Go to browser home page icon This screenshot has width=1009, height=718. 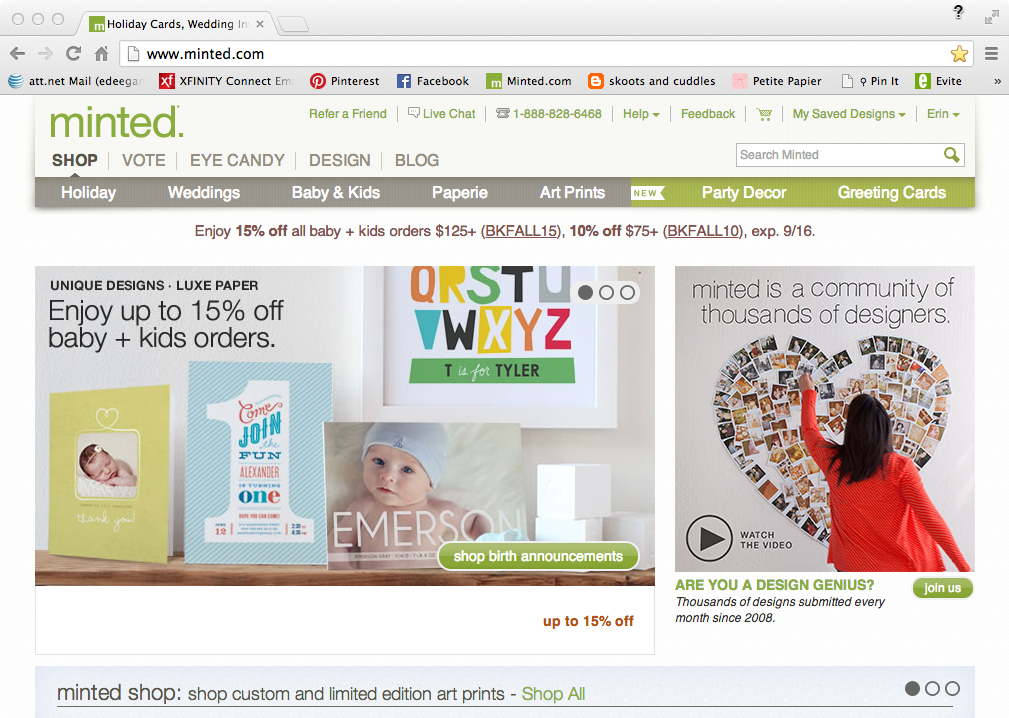(102, 54)
